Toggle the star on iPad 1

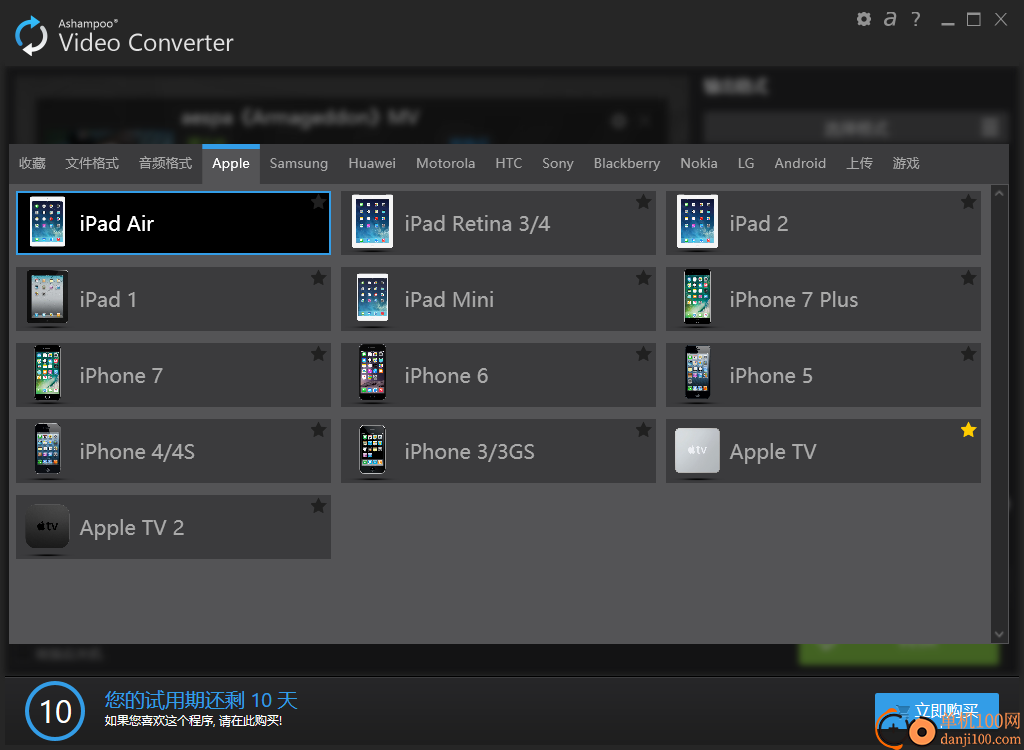click(318, 278)
